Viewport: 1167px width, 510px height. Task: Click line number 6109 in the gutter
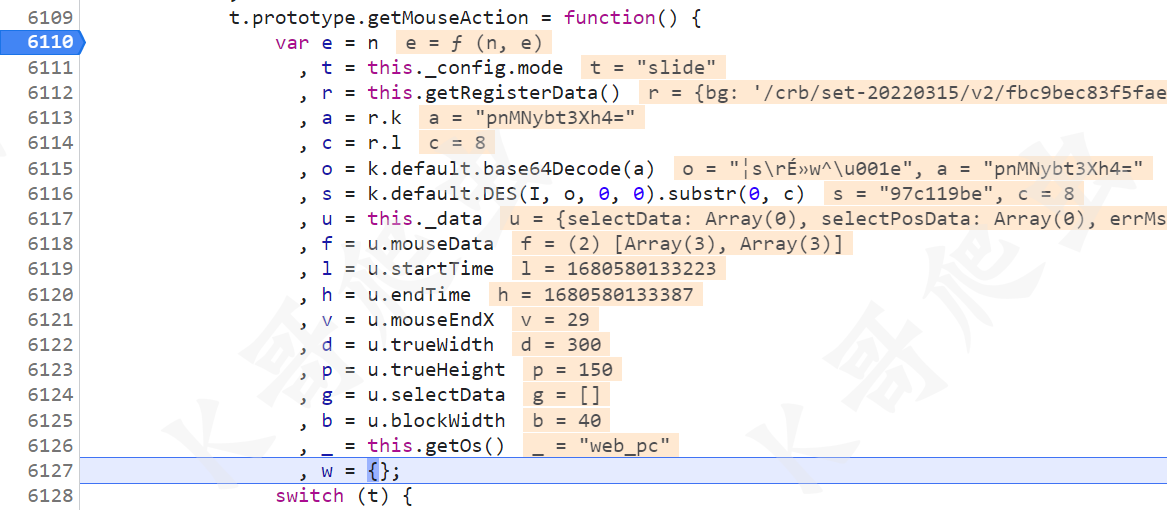point(51,17)
